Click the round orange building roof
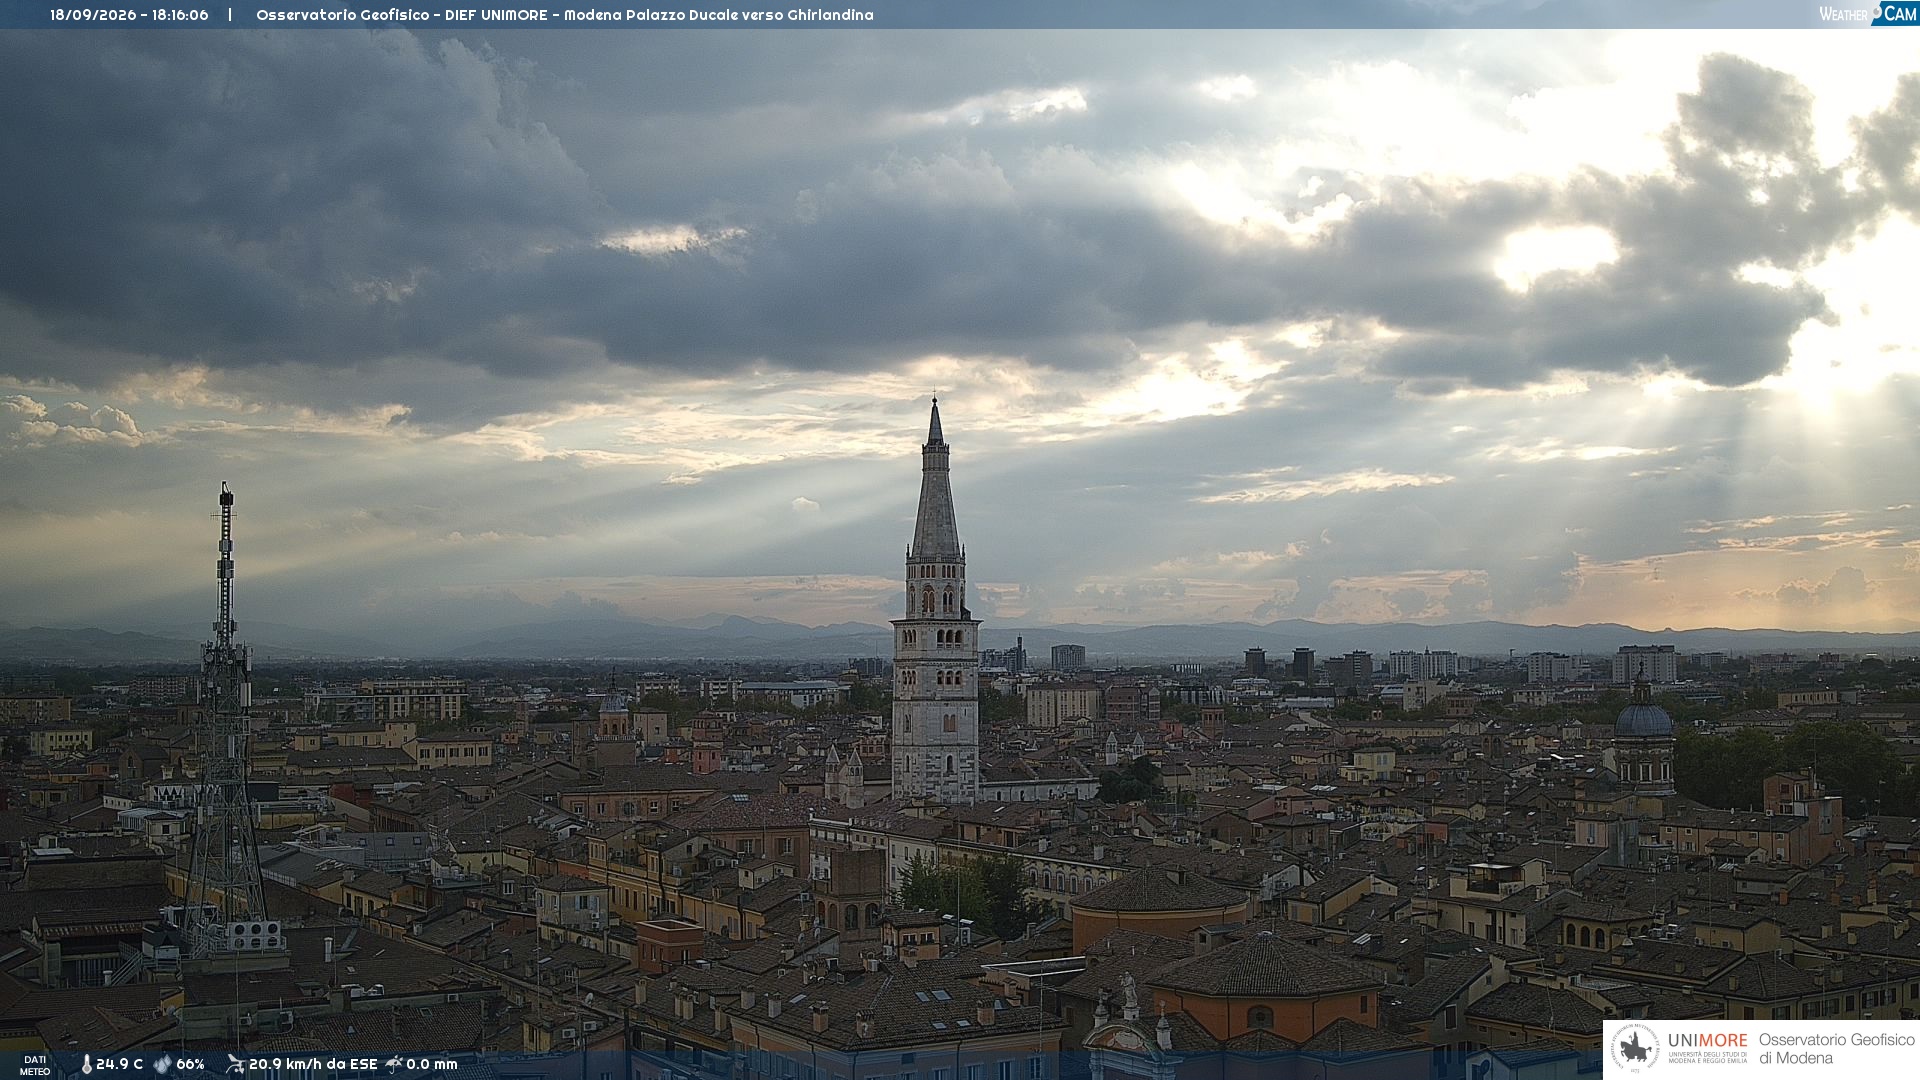 click(x=1159, y=891)
